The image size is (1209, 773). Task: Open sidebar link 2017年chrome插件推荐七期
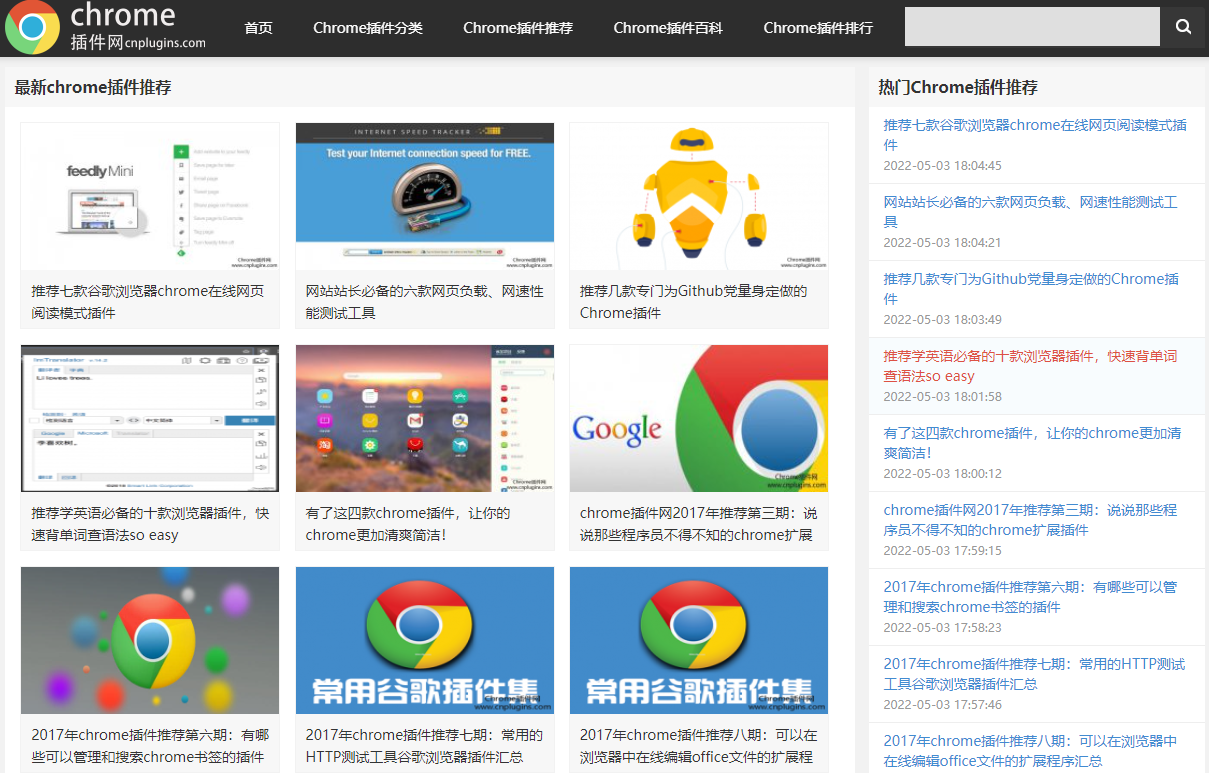pos(1034,674)
